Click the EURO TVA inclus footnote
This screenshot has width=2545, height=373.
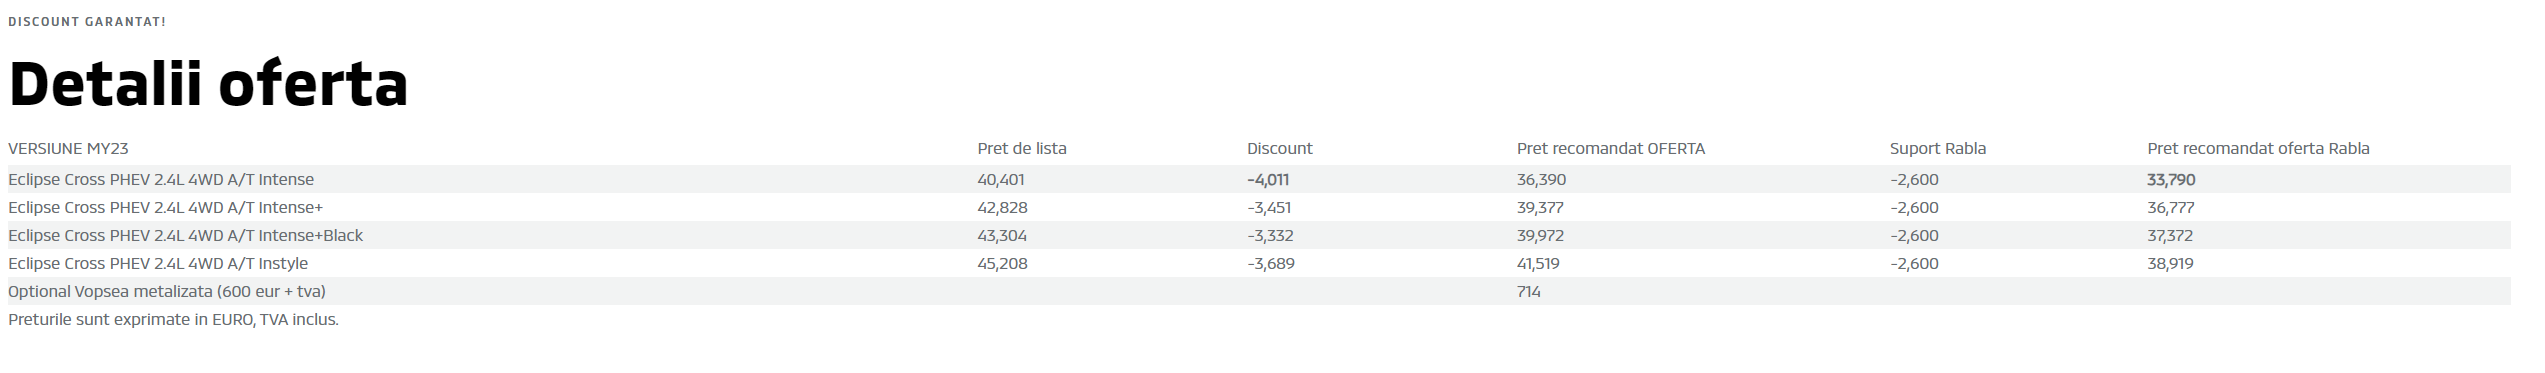click(x=173, y=320)
